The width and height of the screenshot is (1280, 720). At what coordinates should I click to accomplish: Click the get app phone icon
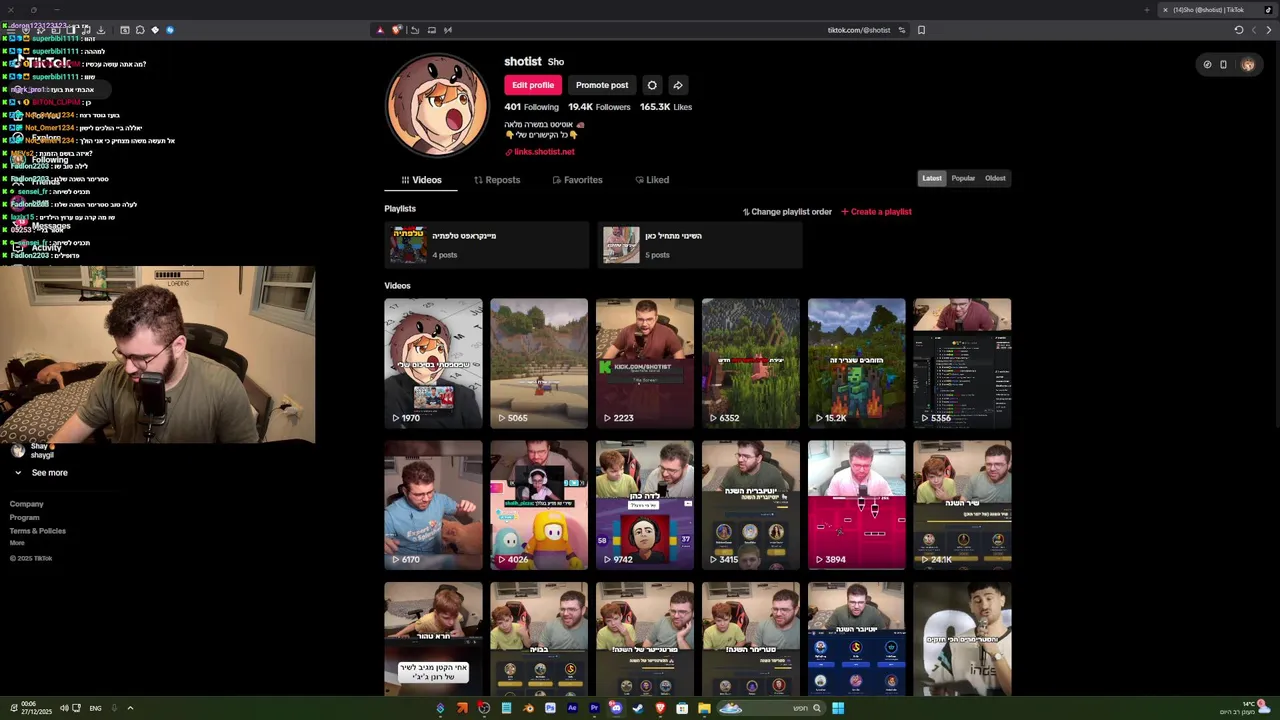pyautogui.click(x=1223, y=64)
